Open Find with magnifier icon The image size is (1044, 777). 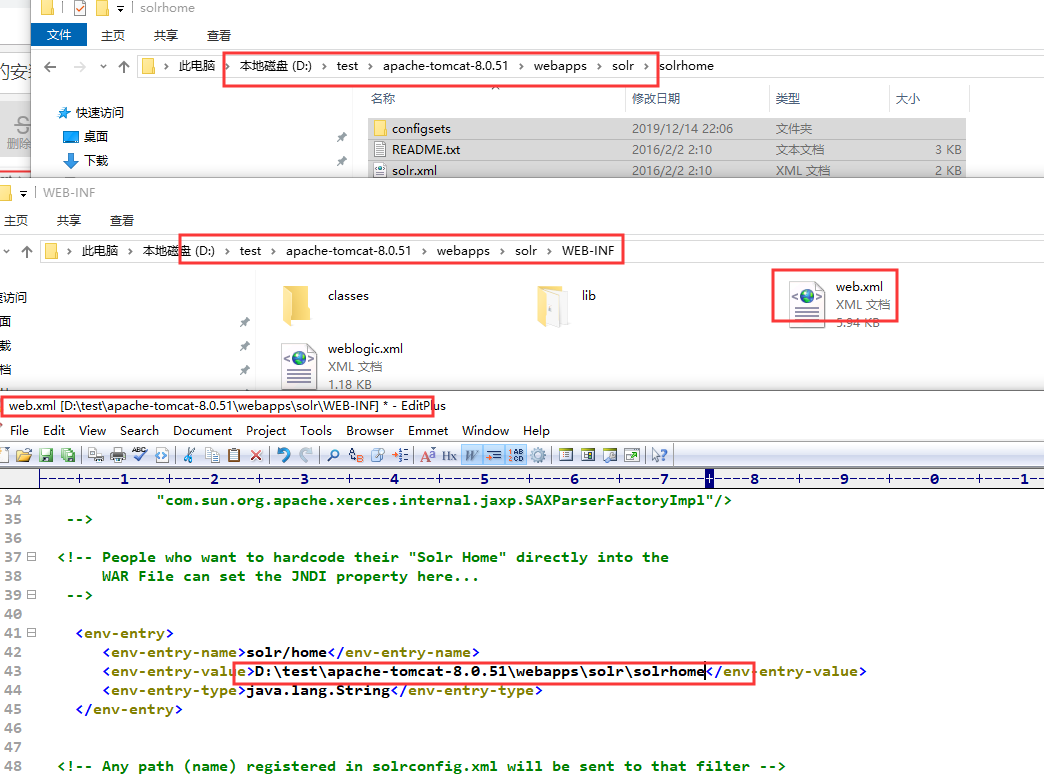tap(333, 455)
